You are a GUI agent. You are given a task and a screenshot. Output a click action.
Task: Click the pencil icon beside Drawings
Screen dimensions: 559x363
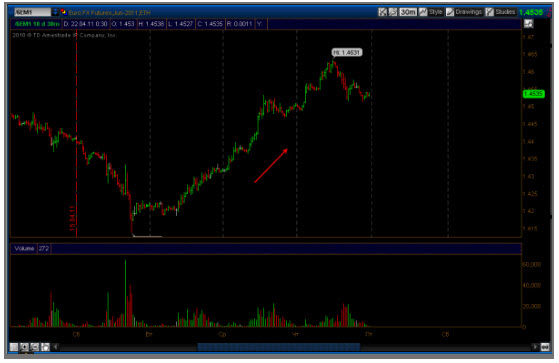450,12
